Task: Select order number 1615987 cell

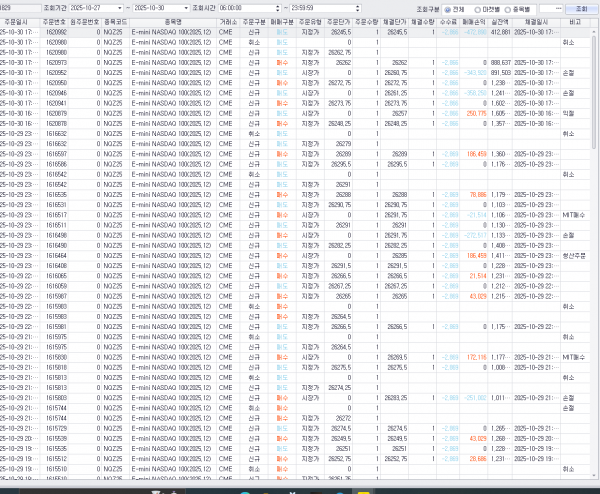Action: point(54,296)
